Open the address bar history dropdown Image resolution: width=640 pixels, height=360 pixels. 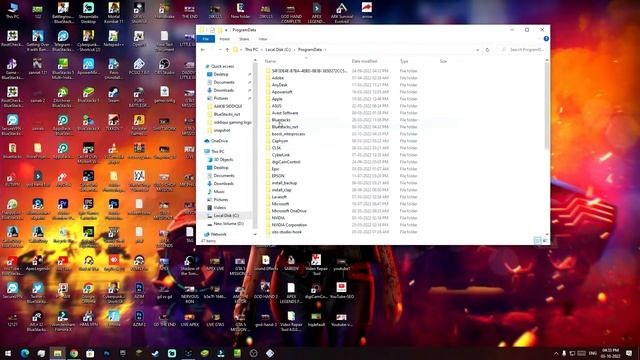pos(478,50)
